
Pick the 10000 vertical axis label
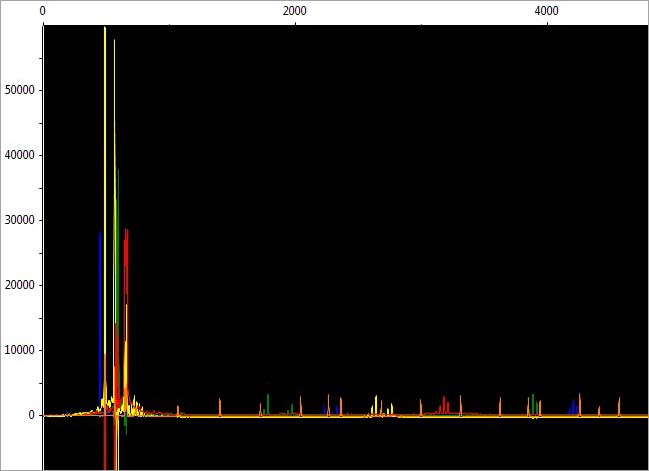pos(20,350)
